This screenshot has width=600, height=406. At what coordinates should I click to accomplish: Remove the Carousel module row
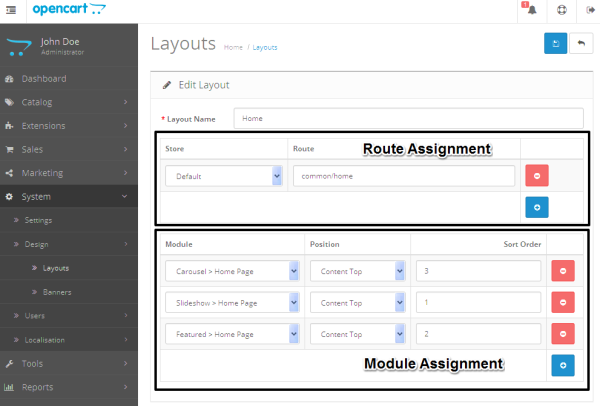coord(562,271)
